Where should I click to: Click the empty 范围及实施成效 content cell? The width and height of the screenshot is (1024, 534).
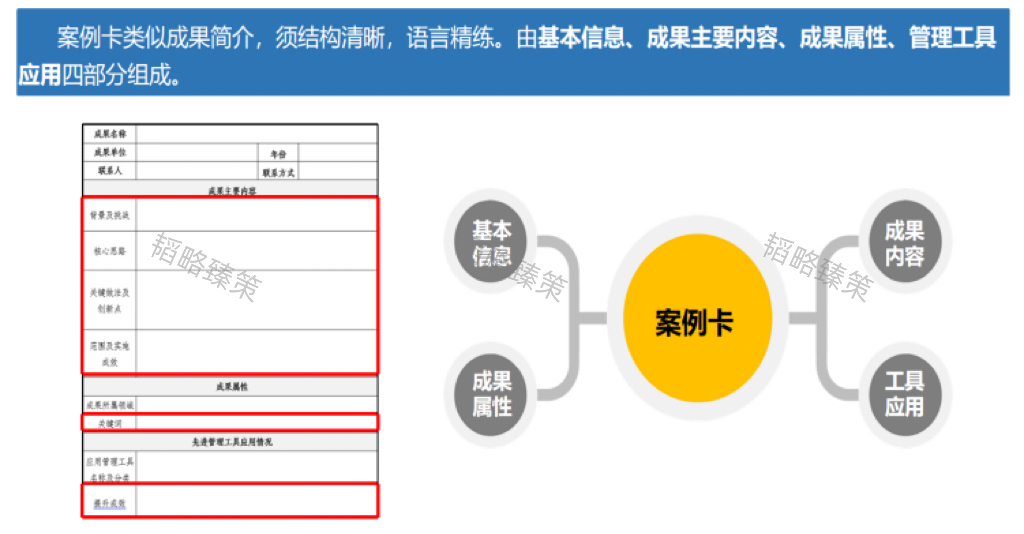pos(256,351)
